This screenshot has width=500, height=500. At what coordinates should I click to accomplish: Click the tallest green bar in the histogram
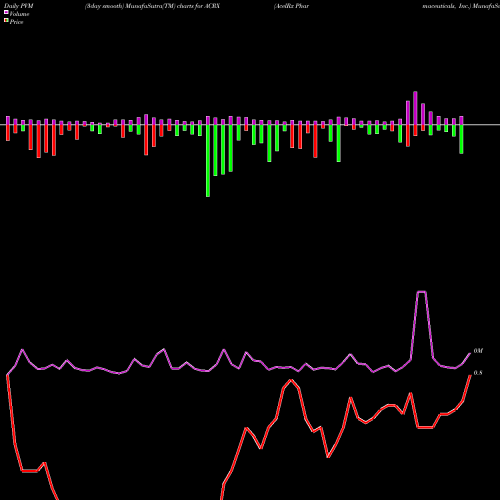208,161
